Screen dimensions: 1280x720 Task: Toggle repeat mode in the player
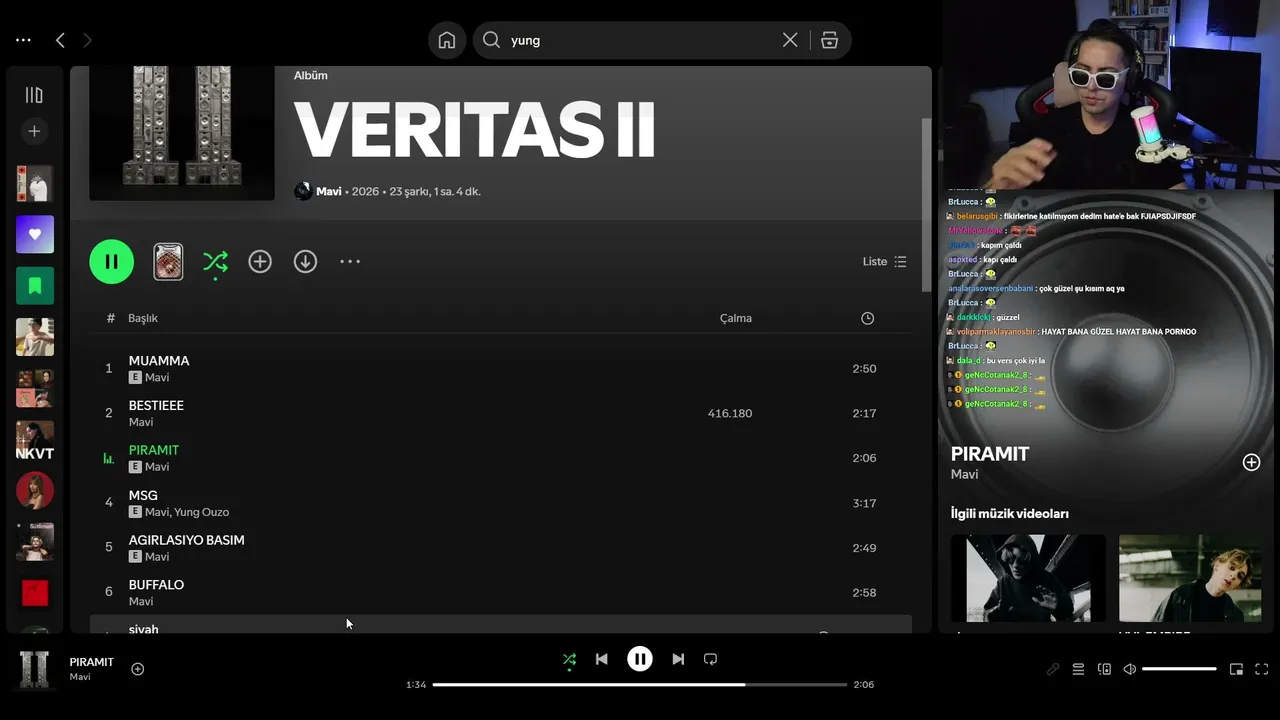[710, 659]
